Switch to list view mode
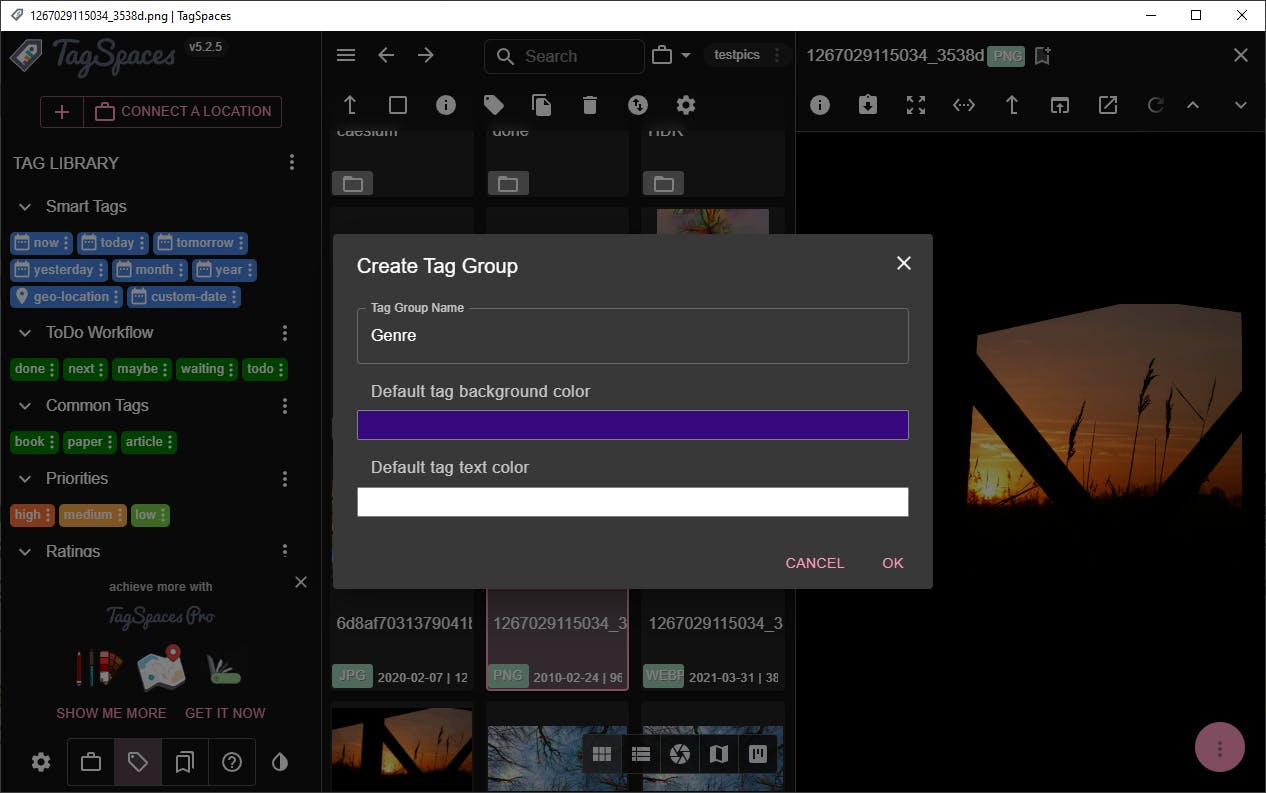Screen dimensions: 1266x793 tap(641, 754)
